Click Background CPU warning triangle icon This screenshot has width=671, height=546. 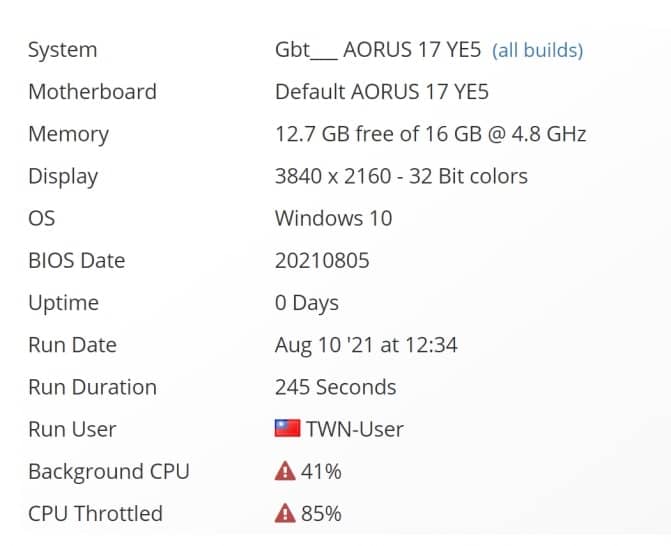tap(285, 471)
